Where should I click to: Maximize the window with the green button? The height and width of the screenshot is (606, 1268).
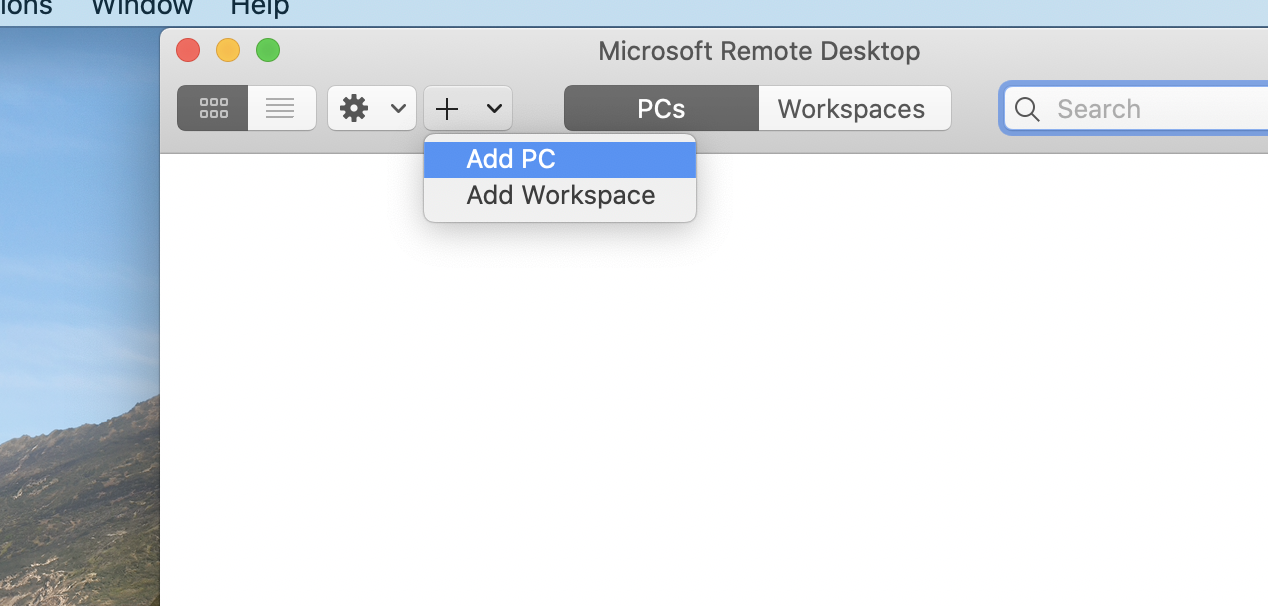click(268, 50)
